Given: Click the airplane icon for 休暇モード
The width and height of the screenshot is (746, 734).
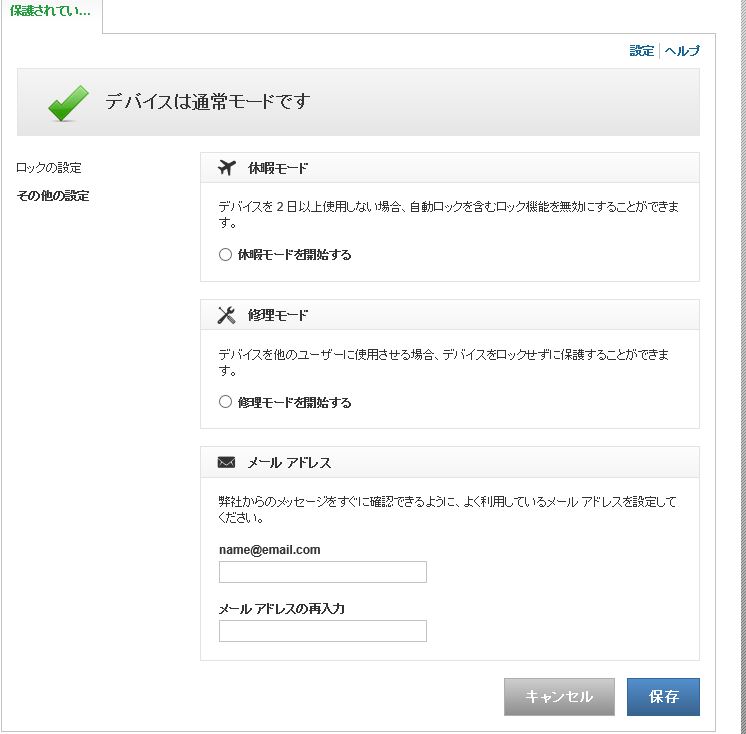Looking at the screenshot, I should pyautogui.click(x=226, y=167).
